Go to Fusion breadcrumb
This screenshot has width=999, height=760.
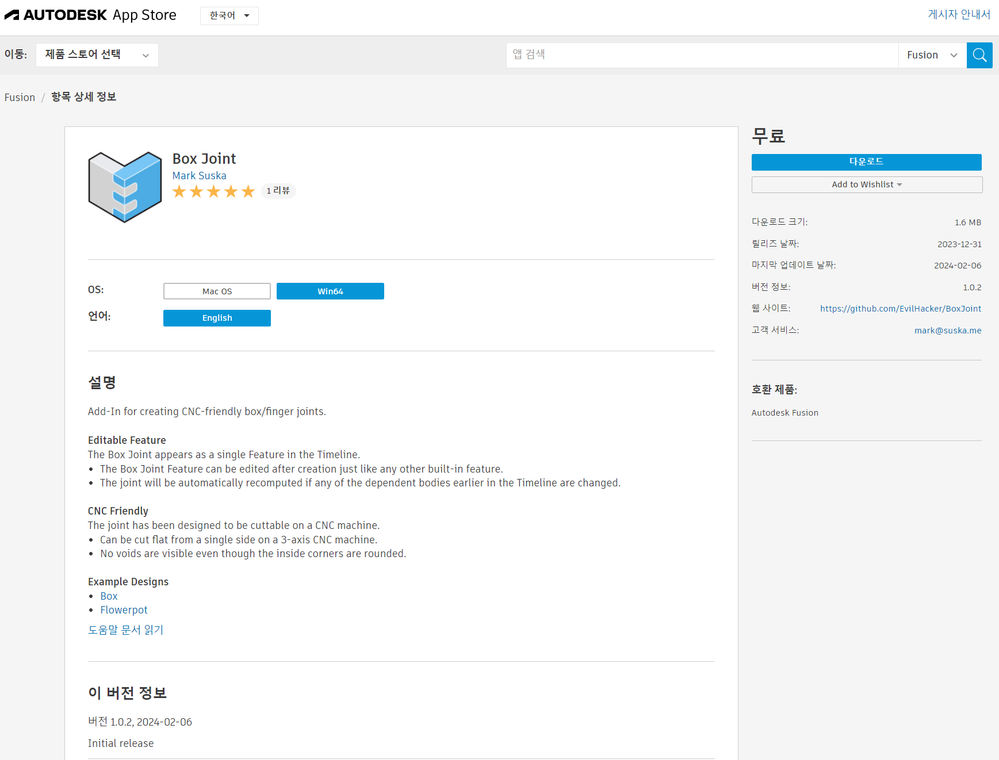coord(20,97)
